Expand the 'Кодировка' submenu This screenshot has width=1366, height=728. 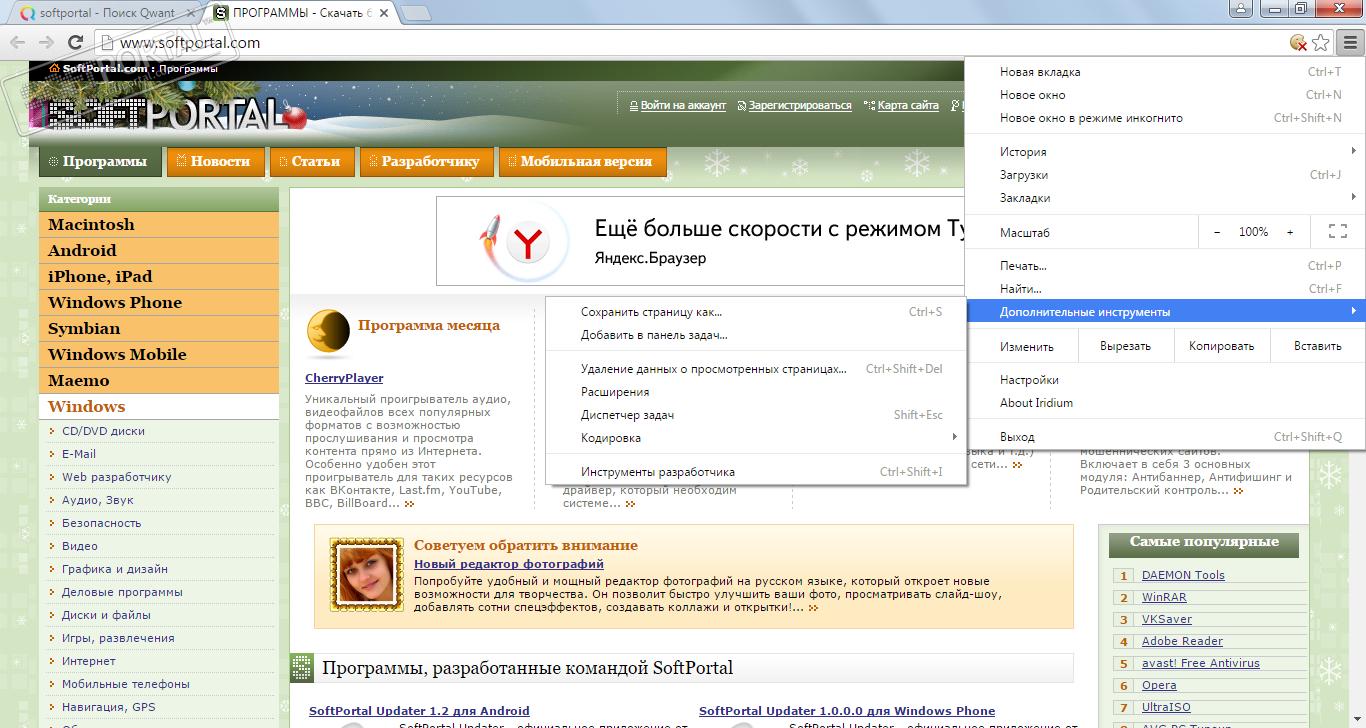pos(756,438)
